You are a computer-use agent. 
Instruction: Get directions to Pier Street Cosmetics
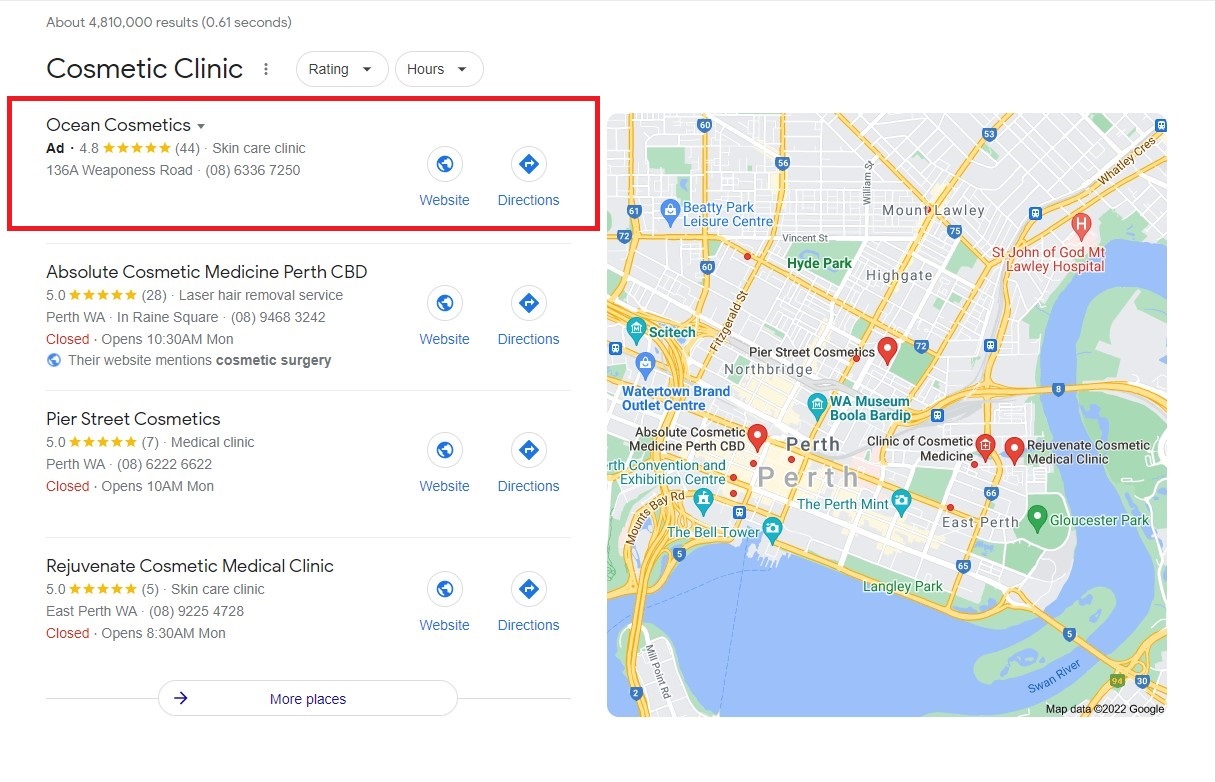pos(529,450)
